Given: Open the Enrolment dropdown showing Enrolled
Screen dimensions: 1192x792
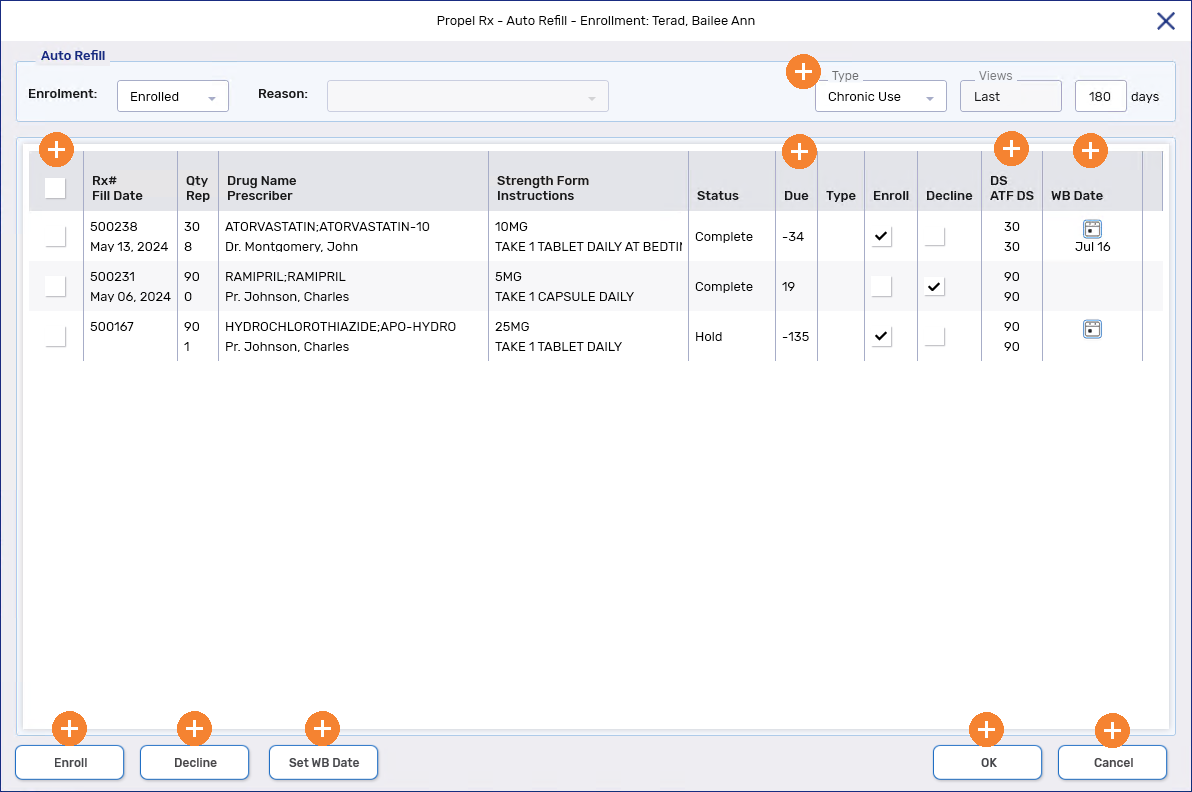Looking at the screenshot, I should [172, 95].
